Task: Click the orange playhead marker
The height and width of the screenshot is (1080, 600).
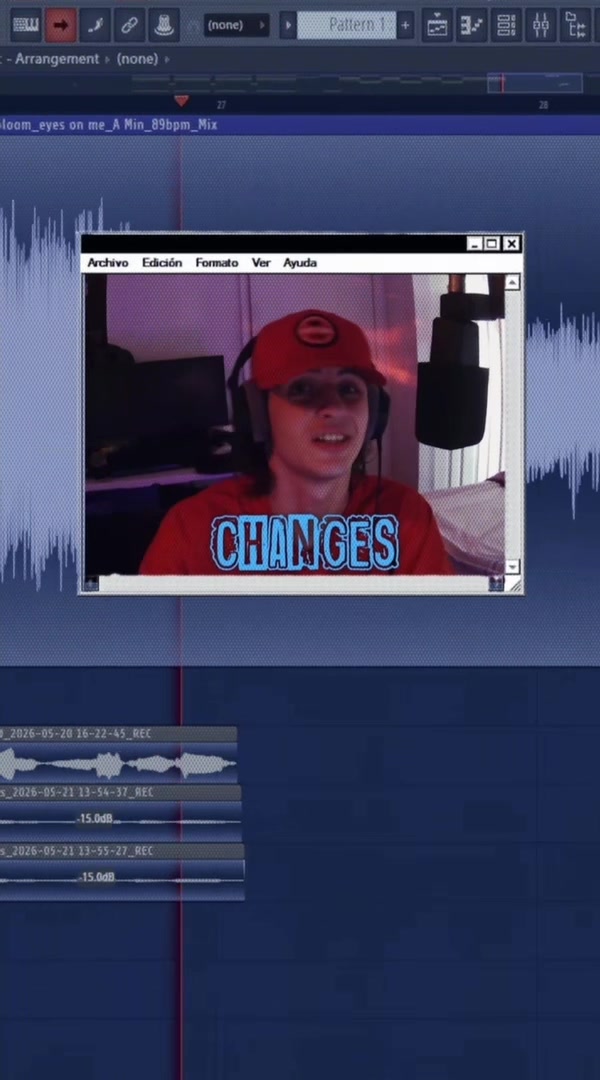Action: [x=181, y=101]
